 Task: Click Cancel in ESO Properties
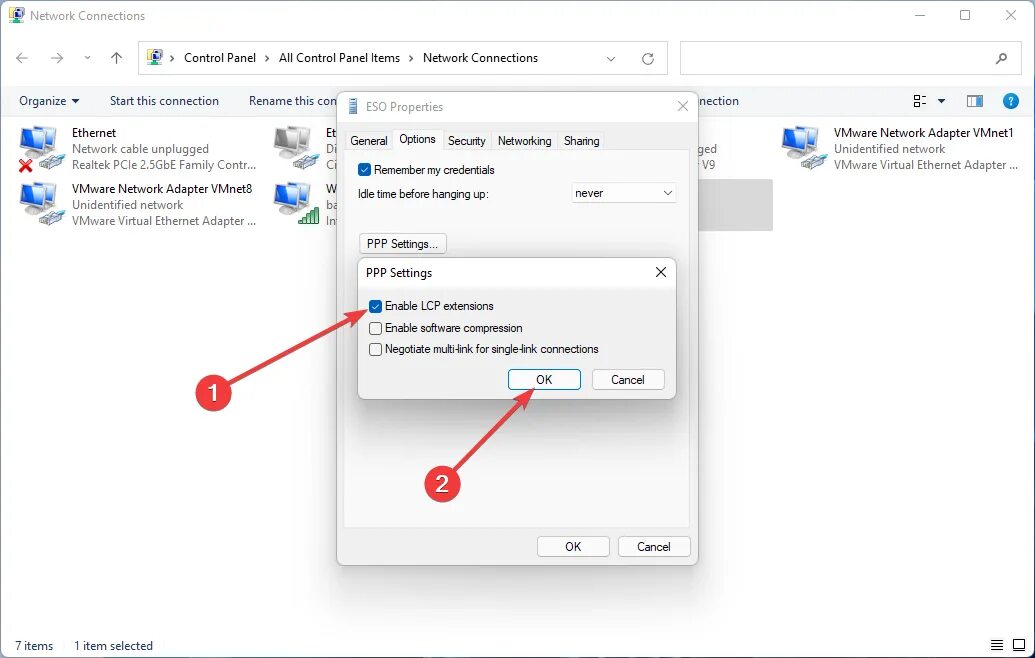tap(653, 546)
